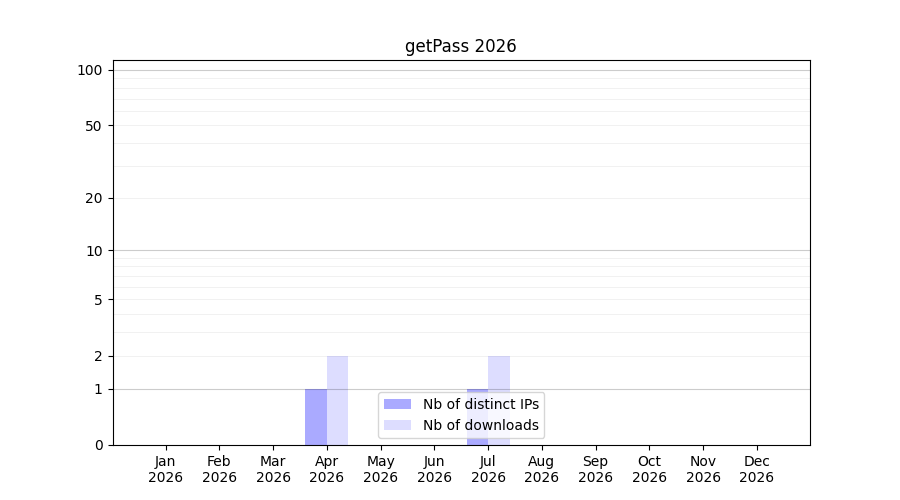Viewport: 900px width, 500px height.
Task: Click the Mar 2026 axis label
Action: [x=273, y=469]
